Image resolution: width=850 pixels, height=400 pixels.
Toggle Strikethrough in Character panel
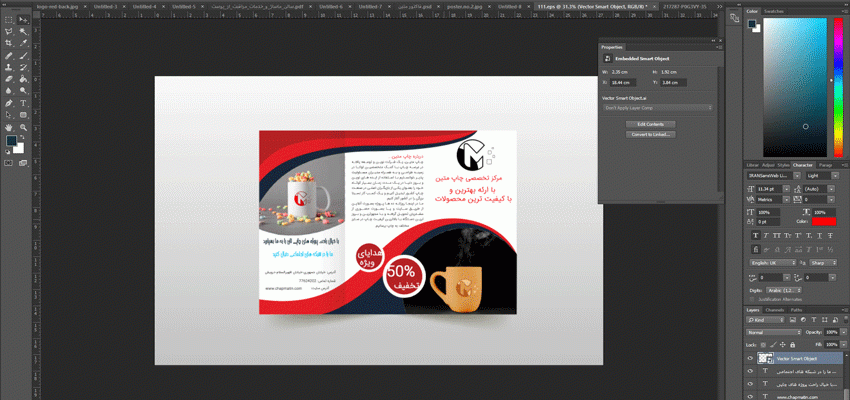point(830,235)
